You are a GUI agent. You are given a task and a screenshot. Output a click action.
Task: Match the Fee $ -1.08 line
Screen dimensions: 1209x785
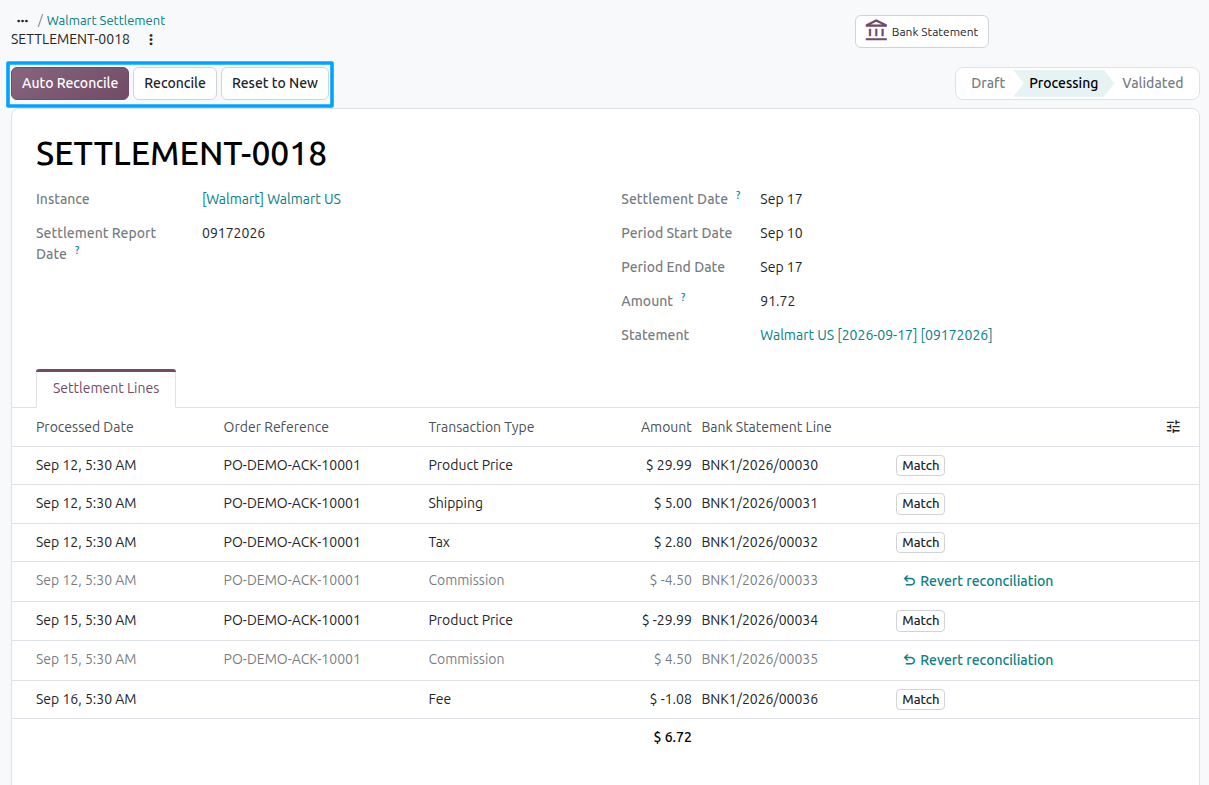(920, 699)
